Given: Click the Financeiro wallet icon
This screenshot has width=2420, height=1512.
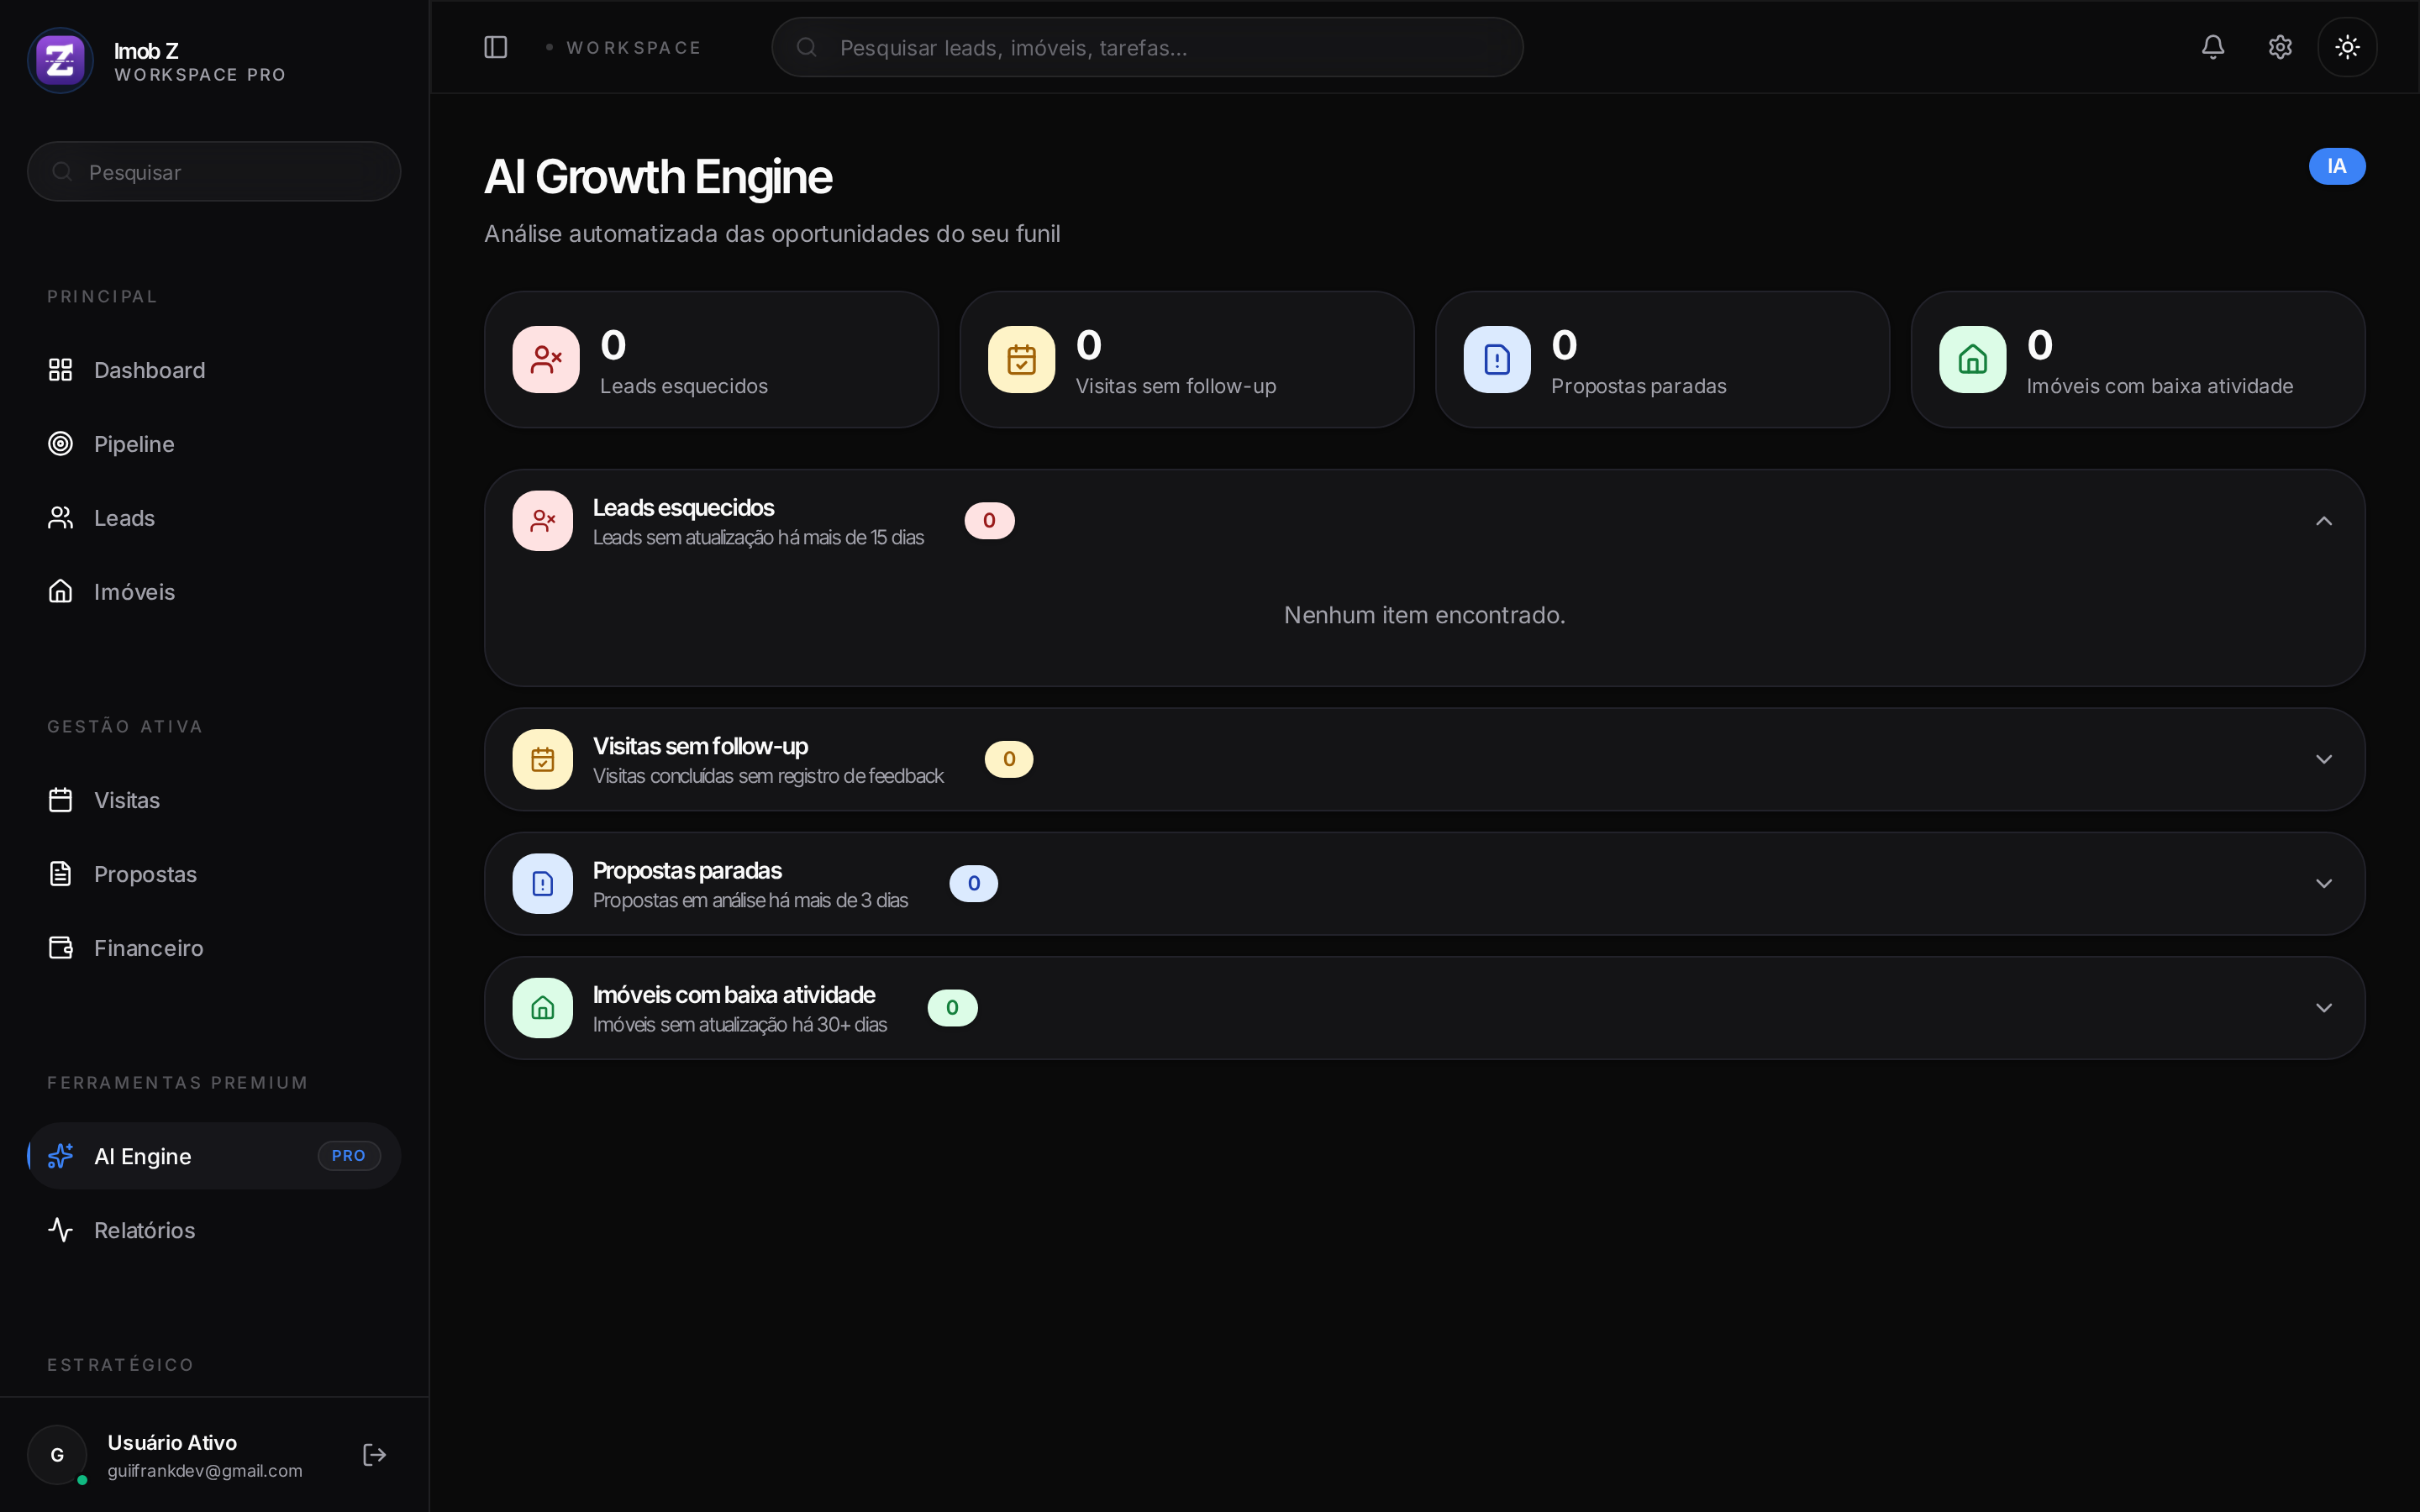Looking at the screenshot, I should (60, 948).
